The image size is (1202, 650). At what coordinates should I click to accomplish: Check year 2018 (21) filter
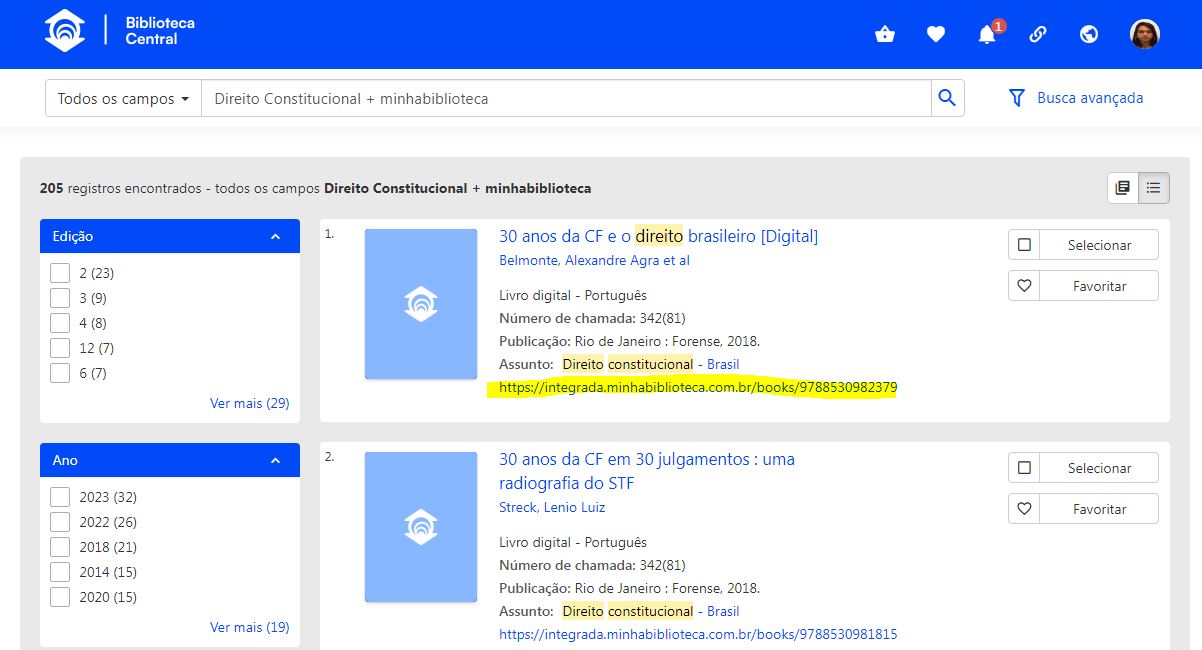(x=60, y=547)
